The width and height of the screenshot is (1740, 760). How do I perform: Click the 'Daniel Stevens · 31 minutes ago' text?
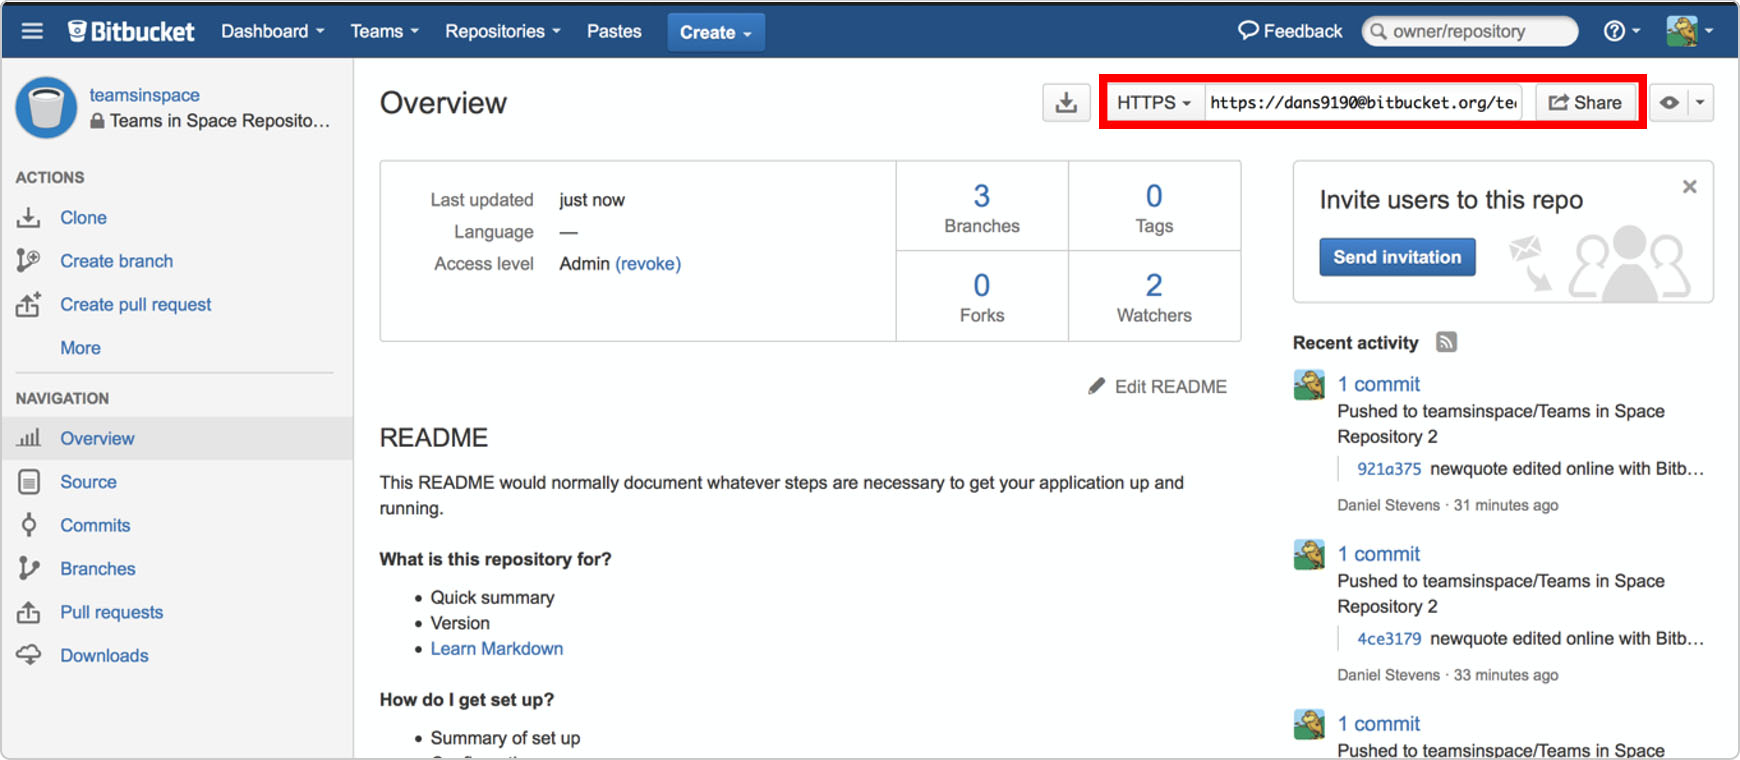[x=1448, y=505]
